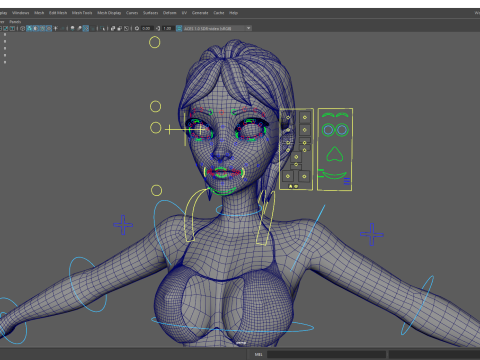480x360 pixels.
Task: Open the Help menu
Action: 233,13
